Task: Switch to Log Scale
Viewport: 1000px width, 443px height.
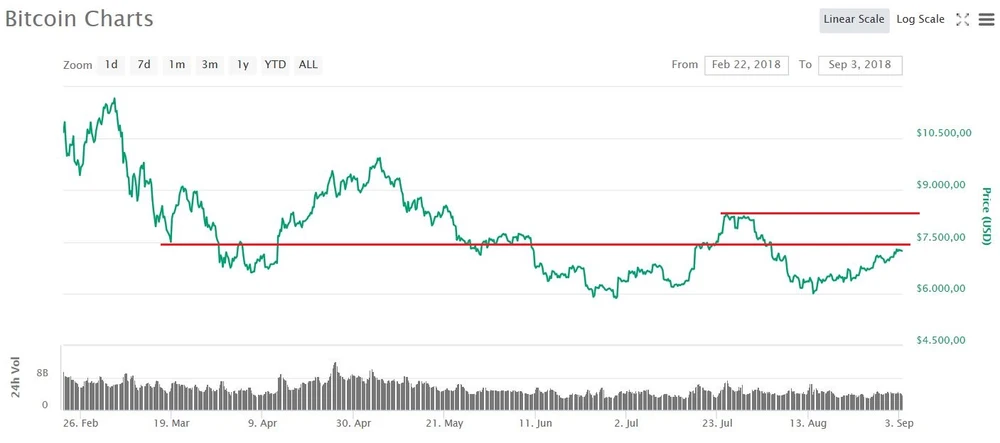Action: pyautogui.click(x=920, y=19)
